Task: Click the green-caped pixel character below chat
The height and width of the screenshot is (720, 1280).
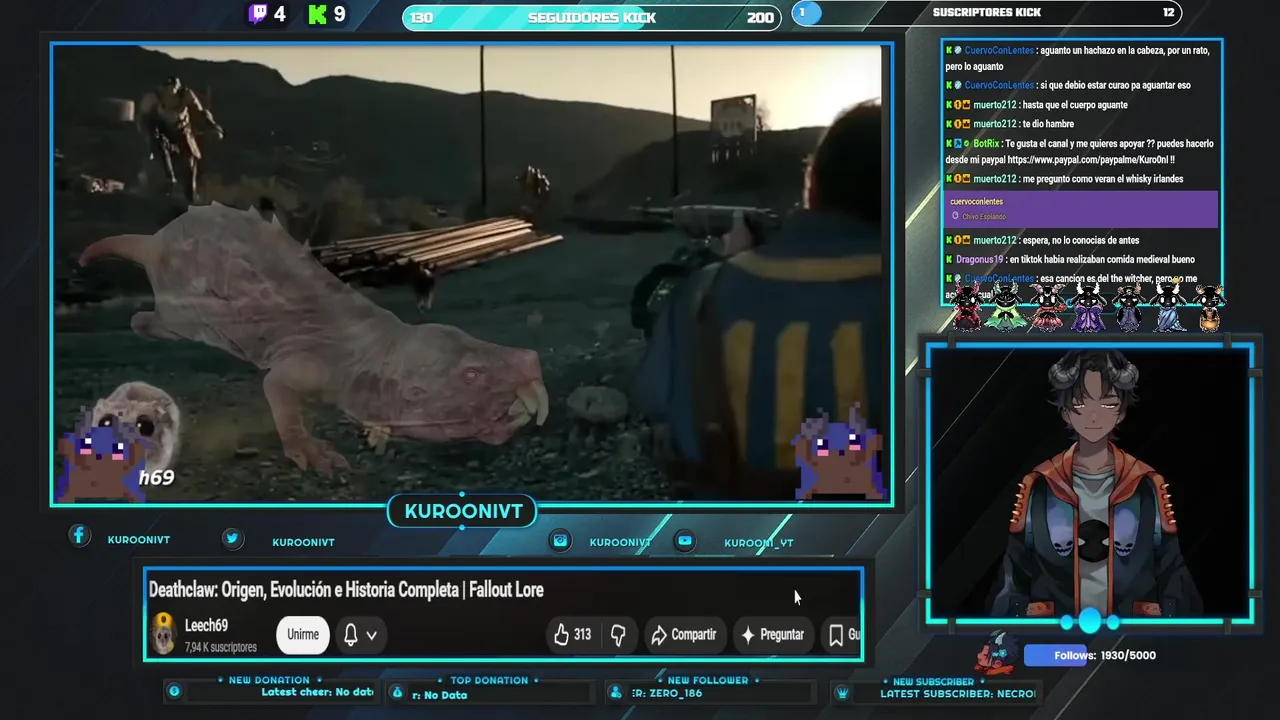Action: click(1005, 307)
